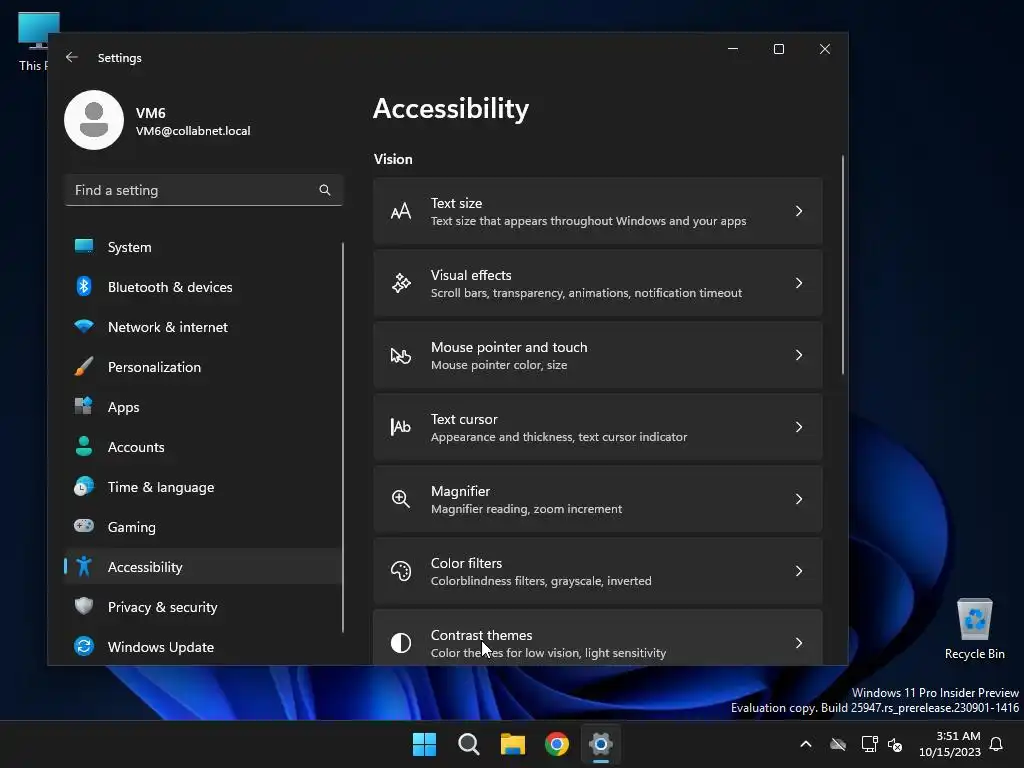Image resolution: width=1024 pixels, height=768 pixels.
Task: Click the Personalization paintbrush icon
Action: [x=84, y=366]
